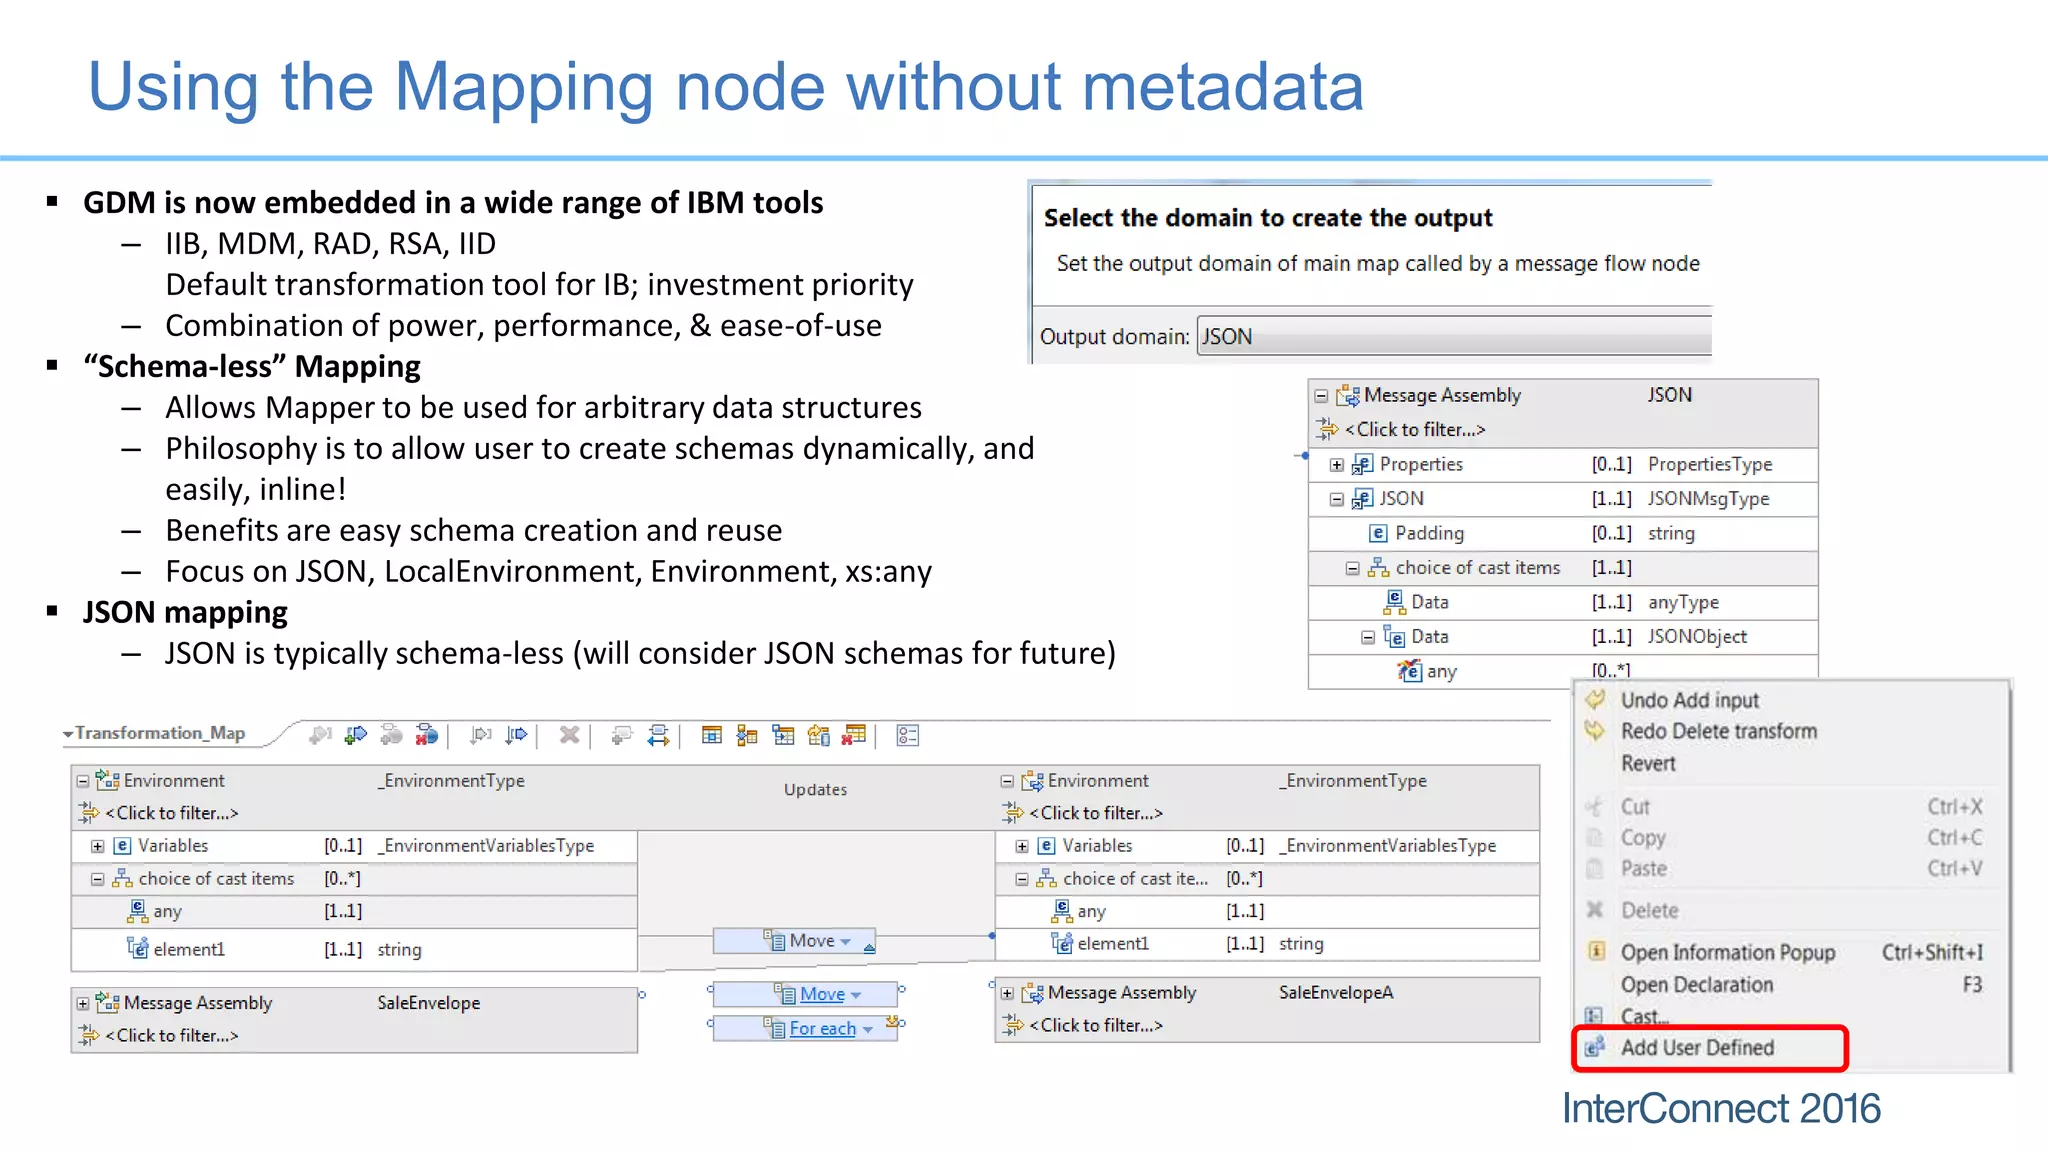Select Add User Defined menu entry
Screen dimensions: 2048x1152
click(1710, 1047)
